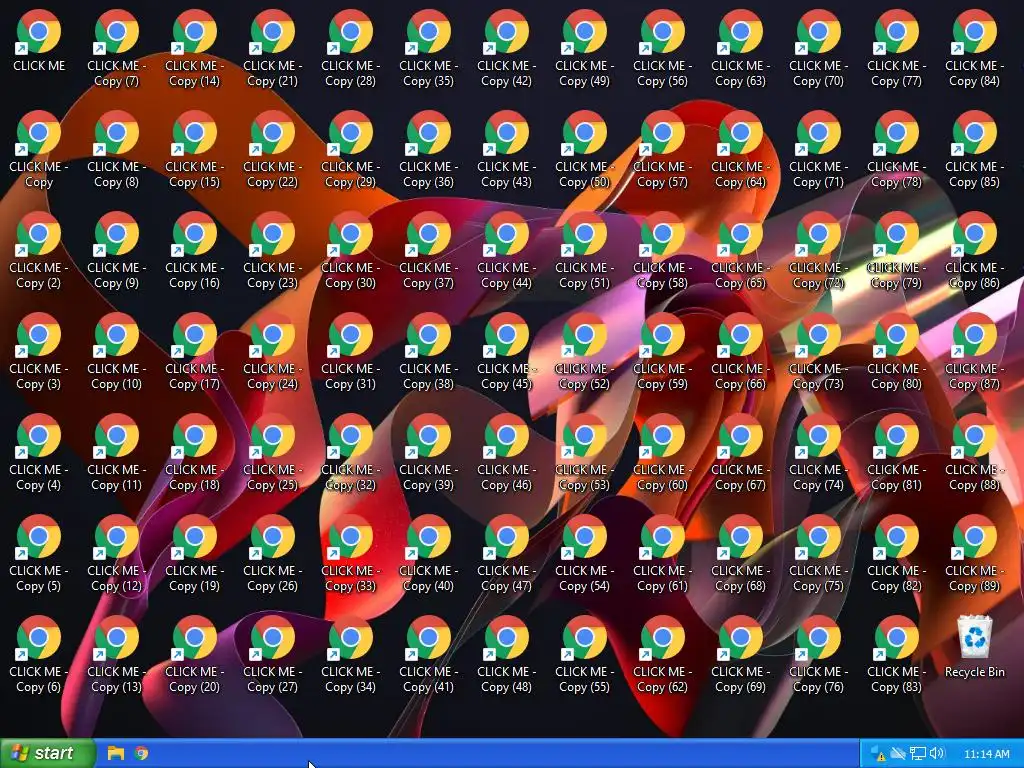This screenshot has width=1024, height=768.
Task: Click the 11:14 AM taskbar clock
Action: (987, 754)
